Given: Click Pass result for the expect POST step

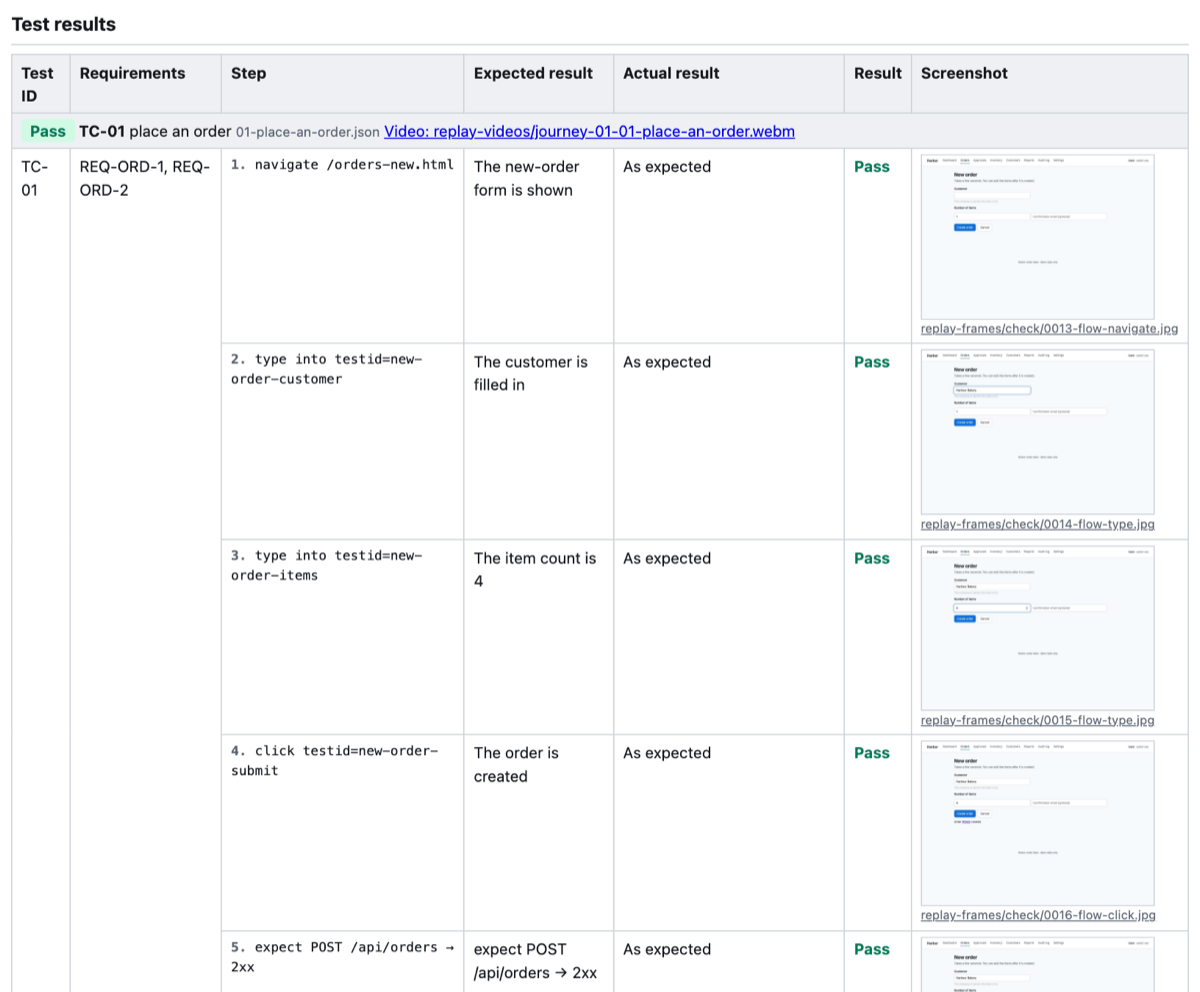Looking at the screenshot, I should click(x=872, y=949).
